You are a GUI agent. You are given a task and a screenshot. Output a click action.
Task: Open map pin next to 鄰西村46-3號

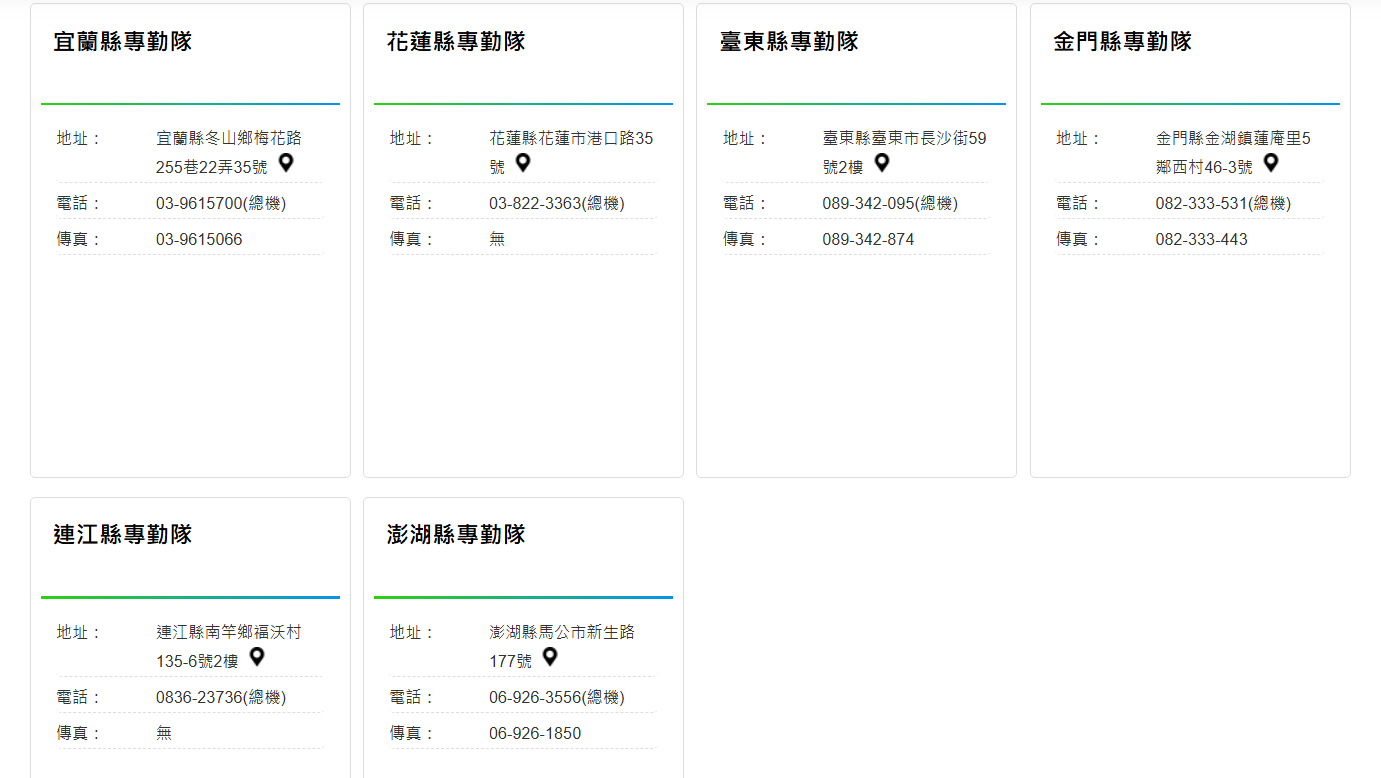pyautogui.click(x=1271, y=163)
